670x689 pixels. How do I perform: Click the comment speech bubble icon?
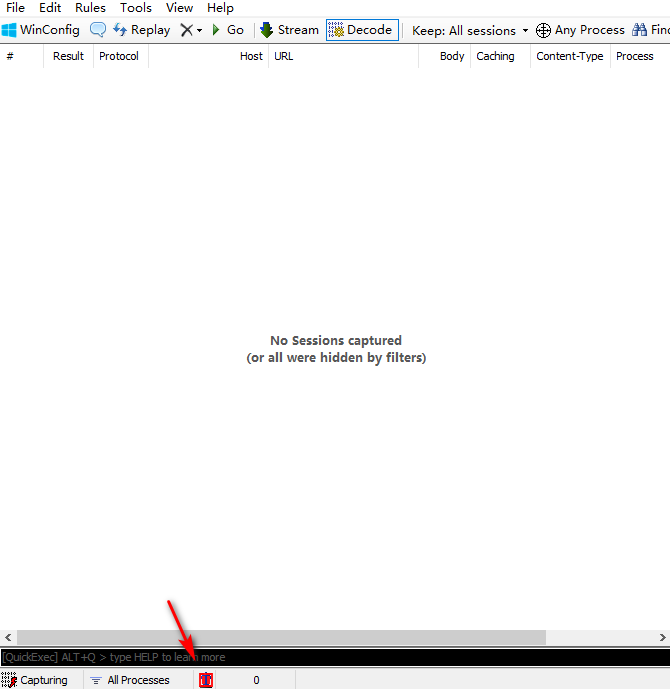pos(98,30)
